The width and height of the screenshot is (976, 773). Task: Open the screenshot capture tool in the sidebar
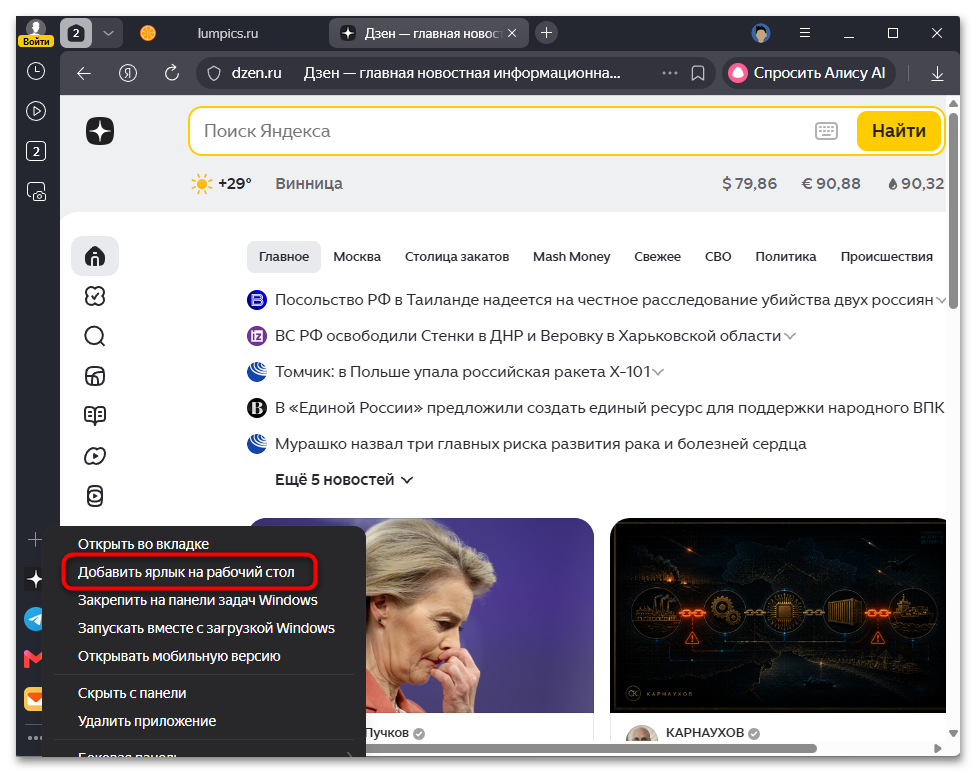click(36, 191)
